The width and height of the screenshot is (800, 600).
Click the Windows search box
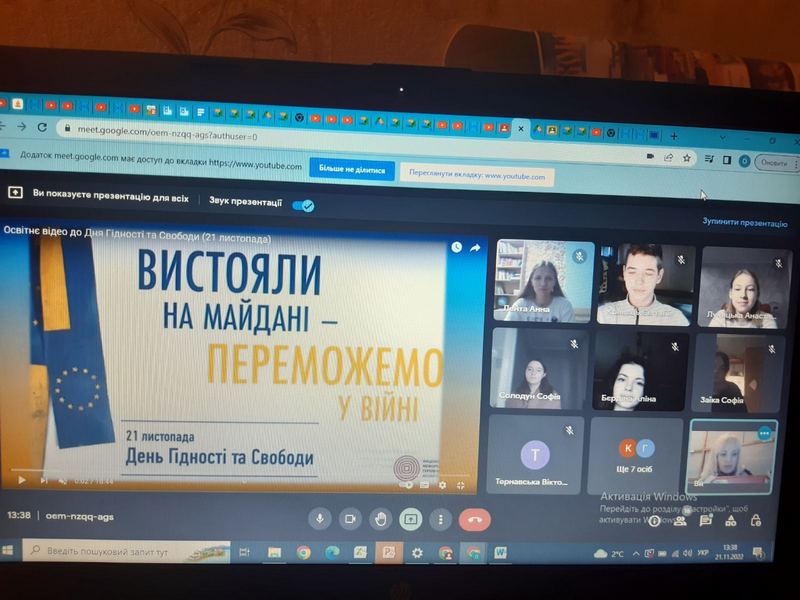(x=126, y=552)
